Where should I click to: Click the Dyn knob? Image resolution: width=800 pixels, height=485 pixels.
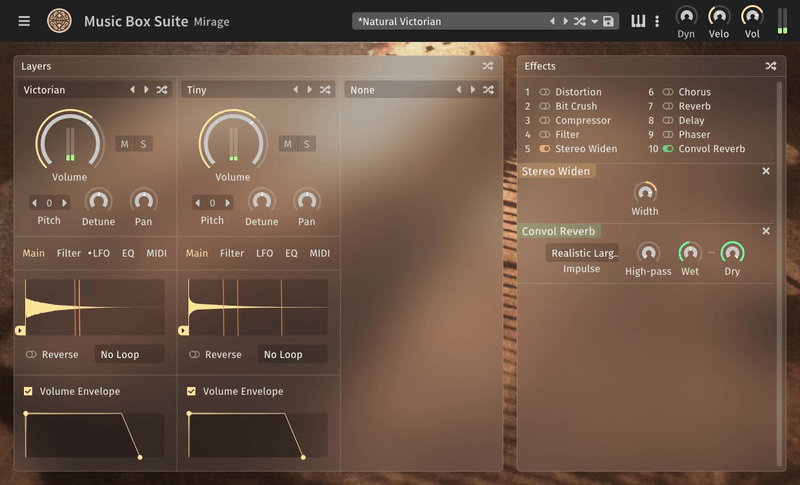click(686, 16)
